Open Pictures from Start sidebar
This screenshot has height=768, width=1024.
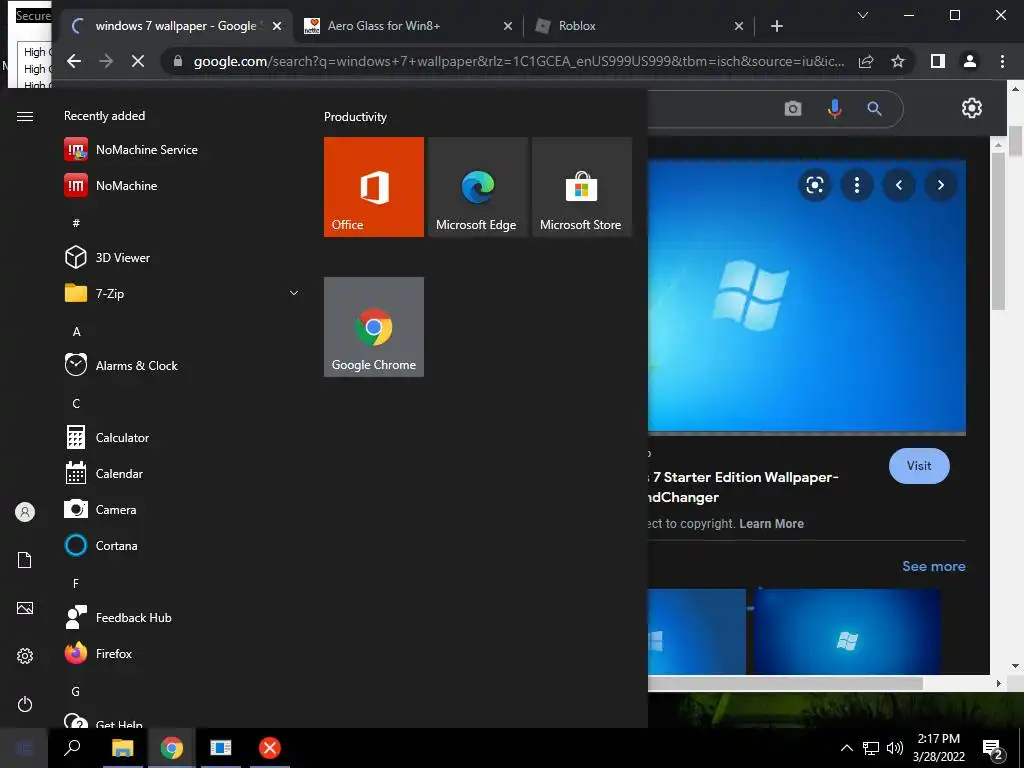25,608
